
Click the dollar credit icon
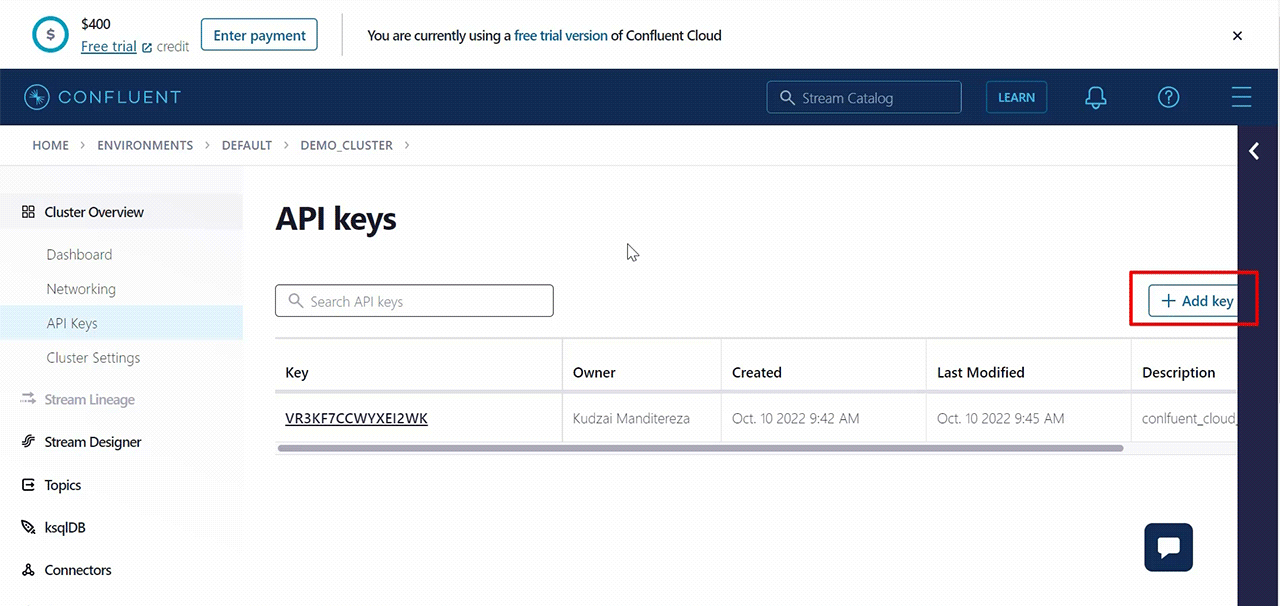tap(50, 35)
